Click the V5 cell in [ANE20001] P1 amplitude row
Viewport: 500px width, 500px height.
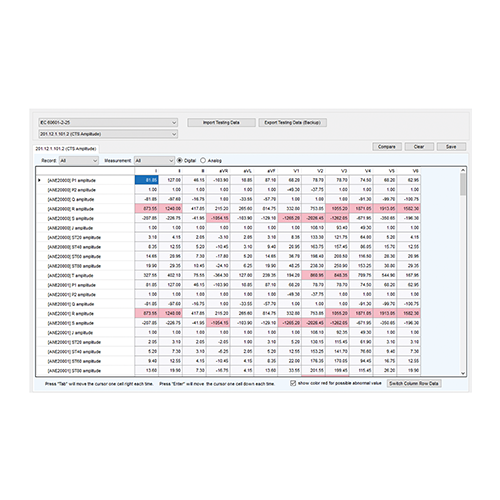tap(385, 285)
